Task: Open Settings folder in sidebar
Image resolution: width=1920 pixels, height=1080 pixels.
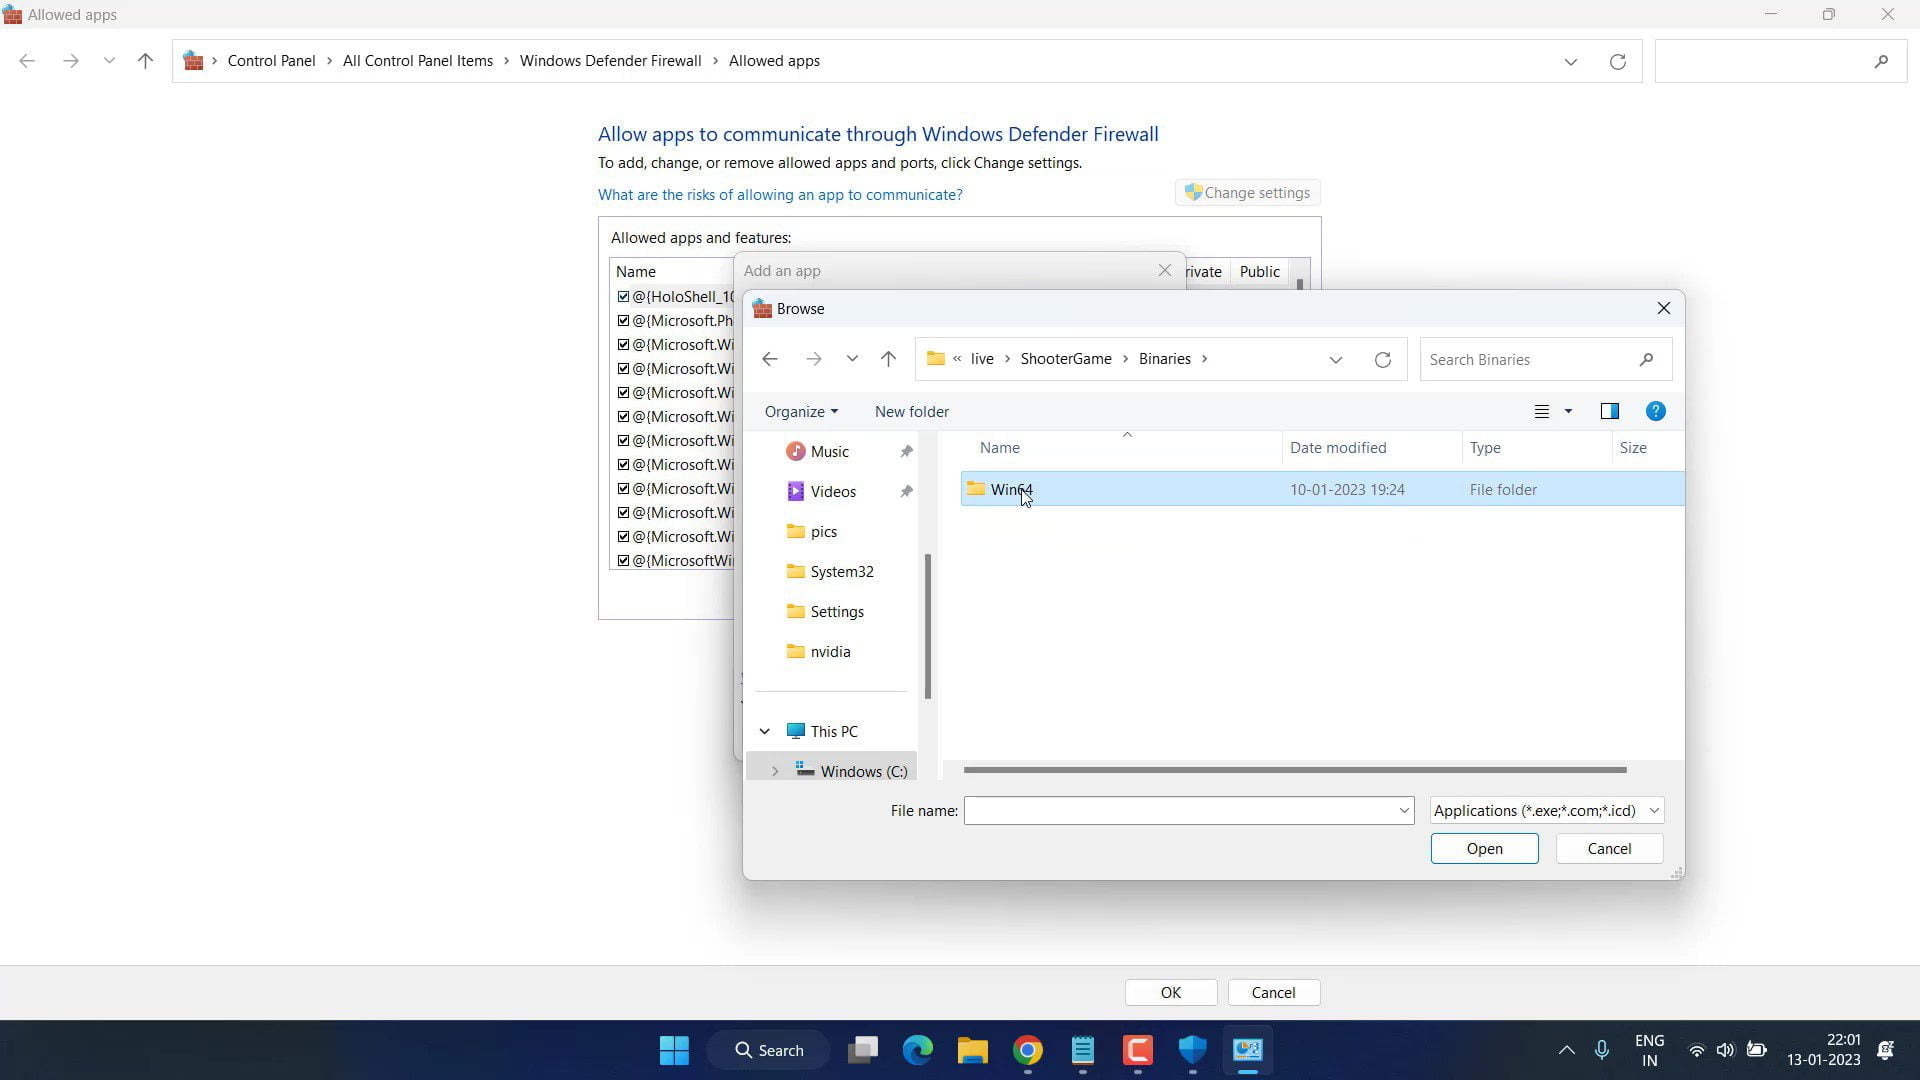Action: (837, 612)
